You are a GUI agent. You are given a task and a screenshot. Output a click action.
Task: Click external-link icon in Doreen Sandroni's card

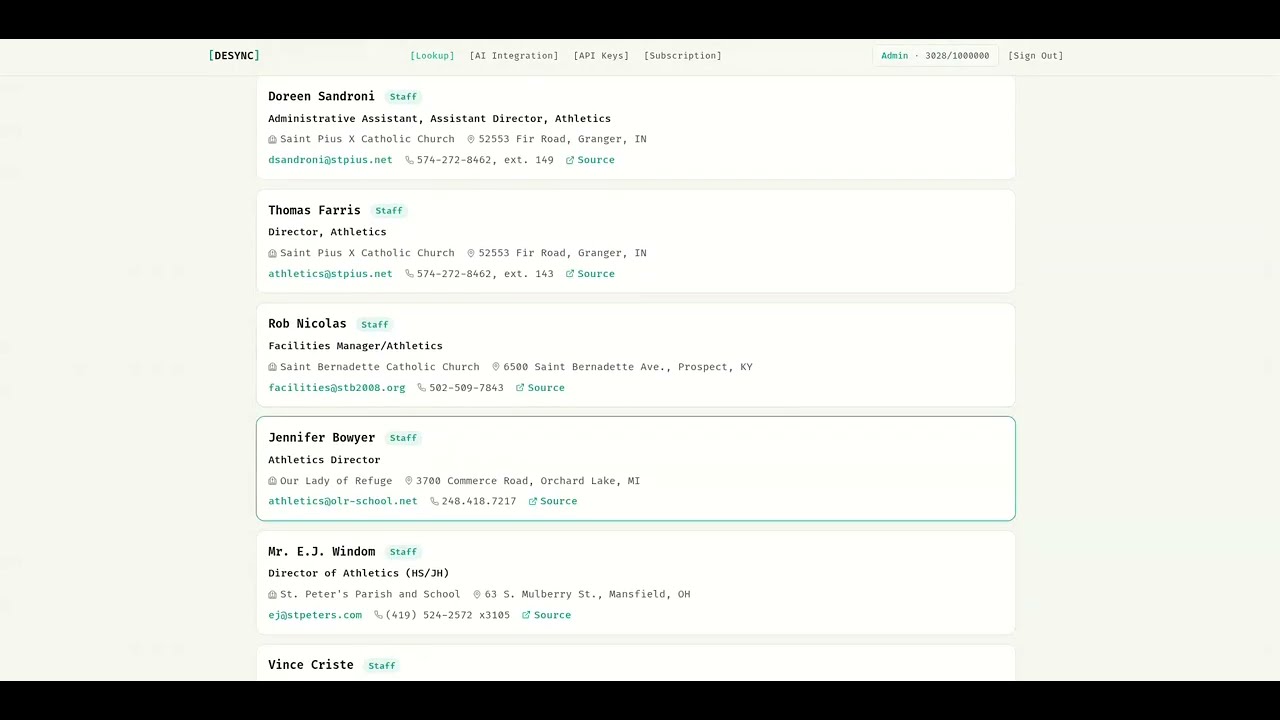pos(570,160)
